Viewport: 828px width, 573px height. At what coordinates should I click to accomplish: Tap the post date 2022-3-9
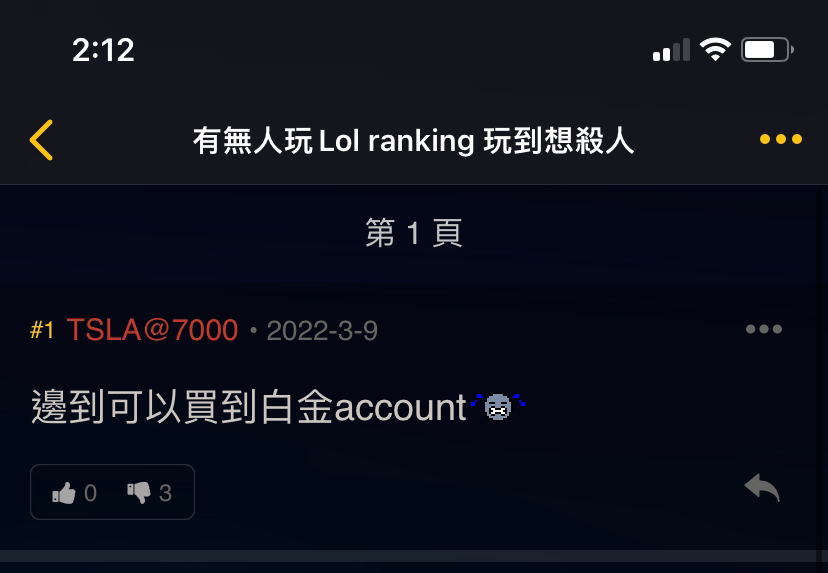point(322,331)
